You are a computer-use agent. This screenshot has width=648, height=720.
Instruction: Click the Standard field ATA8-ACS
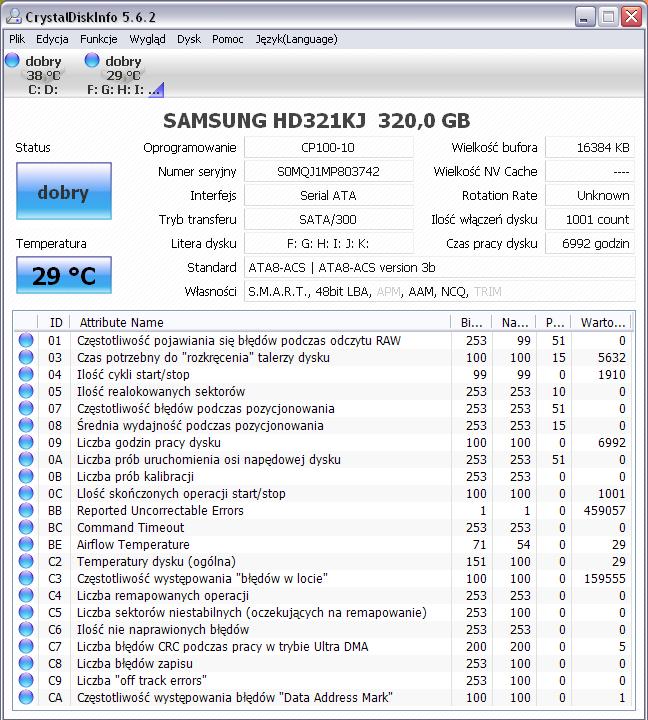(440, 267)
